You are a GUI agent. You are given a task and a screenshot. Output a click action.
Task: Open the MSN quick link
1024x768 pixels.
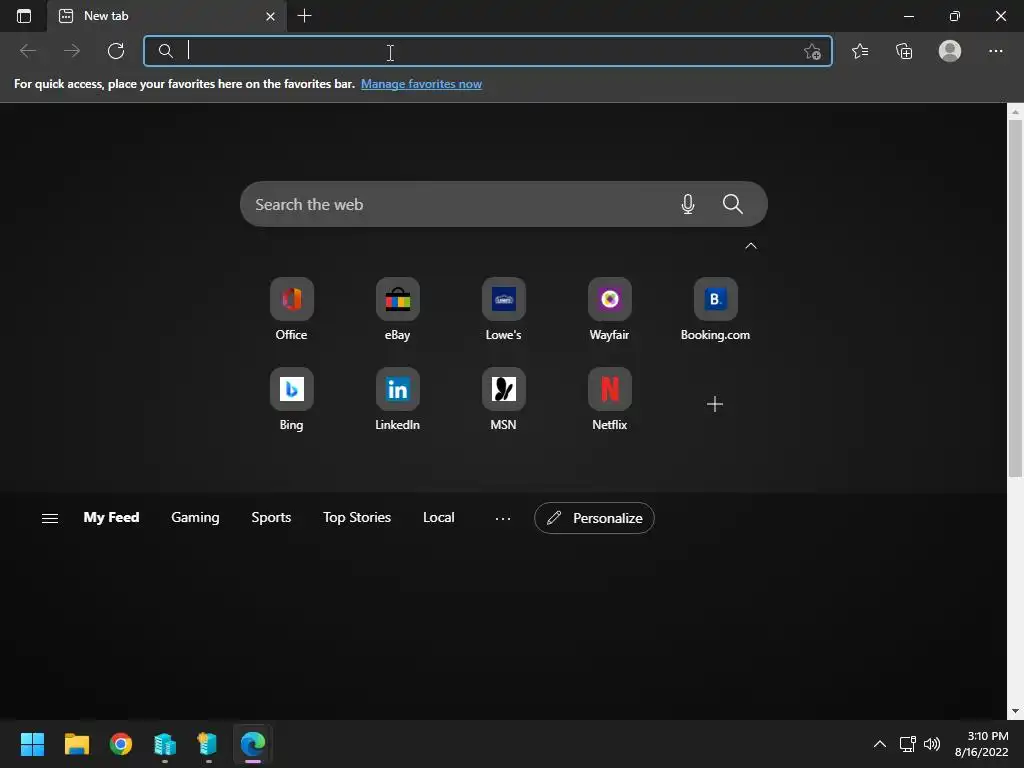504,399
